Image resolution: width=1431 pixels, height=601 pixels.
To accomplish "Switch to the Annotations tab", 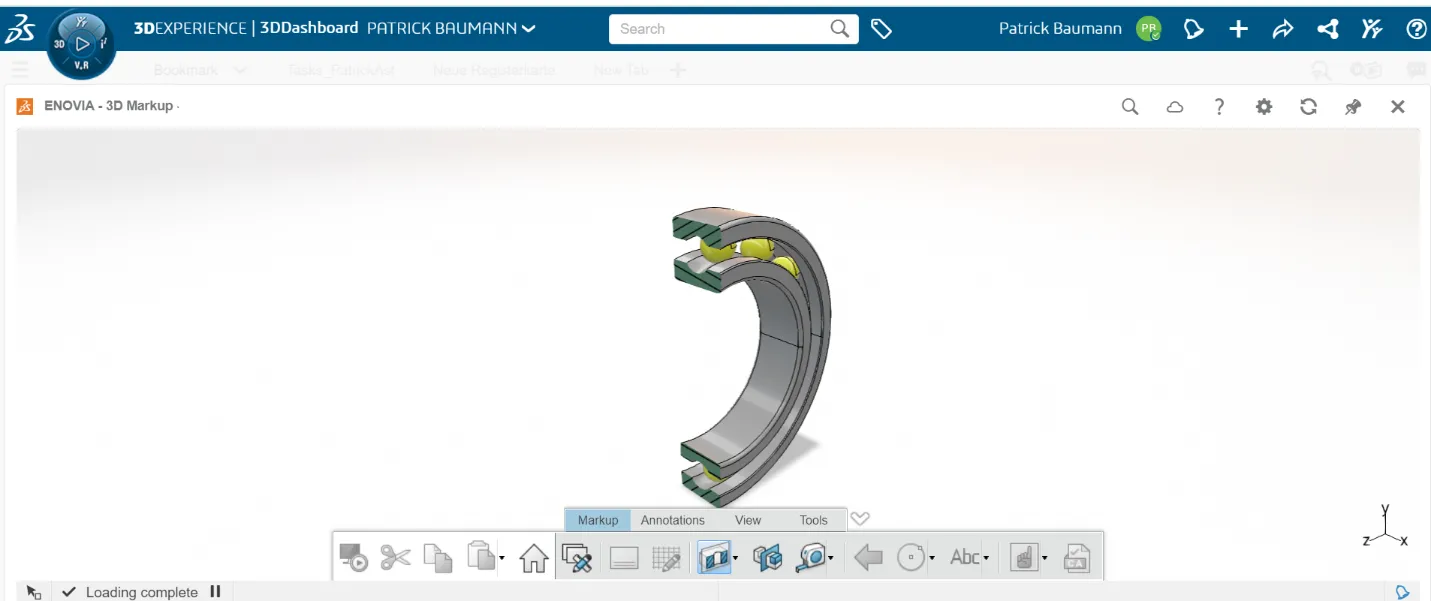I will click(672, 519).
